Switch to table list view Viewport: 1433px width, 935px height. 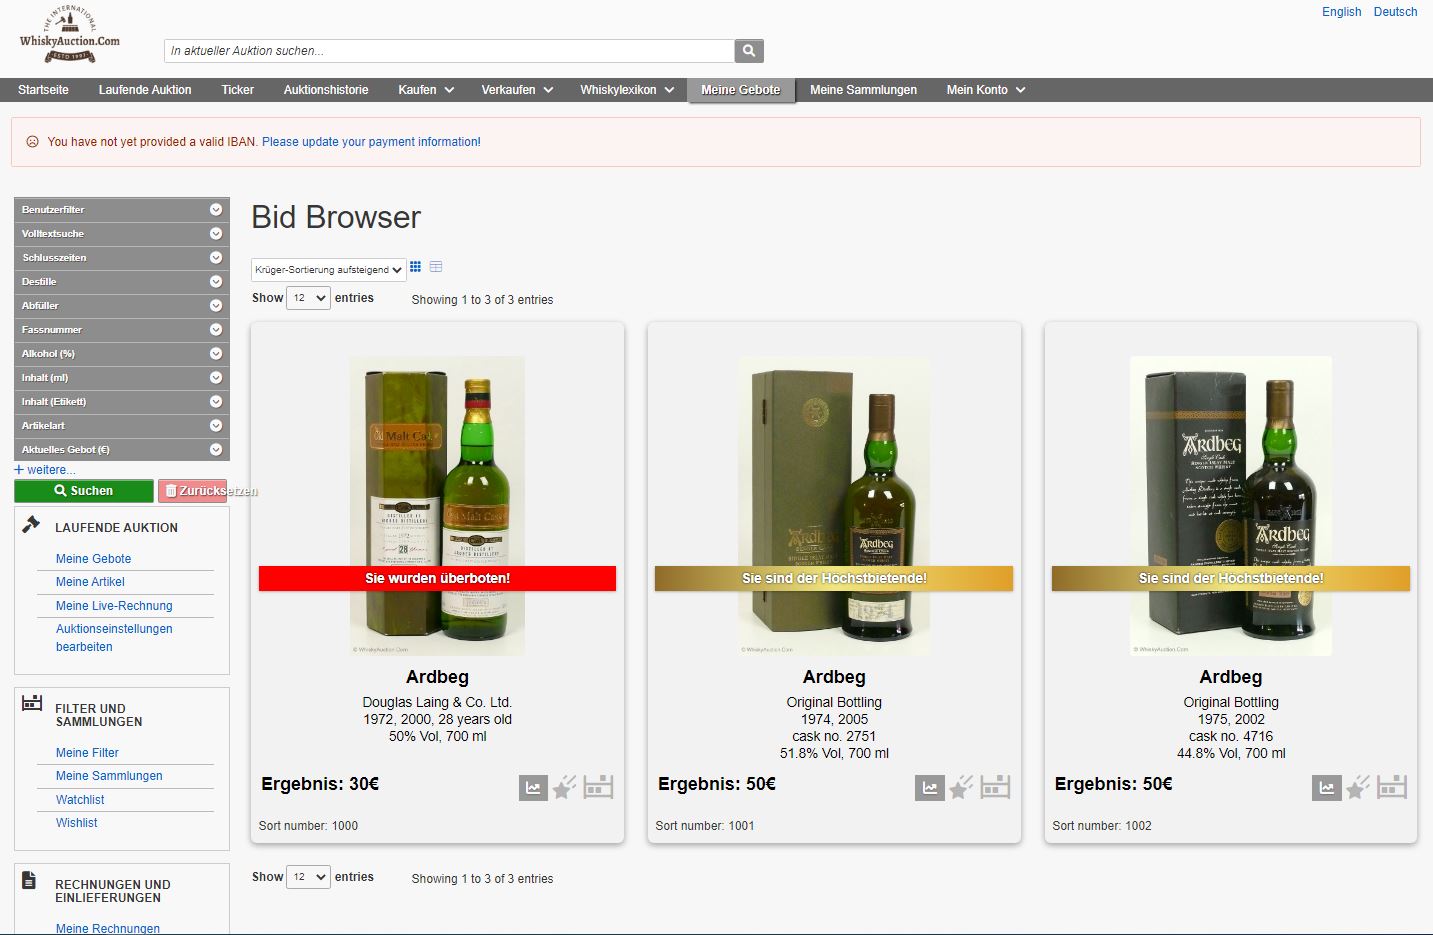(x=436, y=267)
